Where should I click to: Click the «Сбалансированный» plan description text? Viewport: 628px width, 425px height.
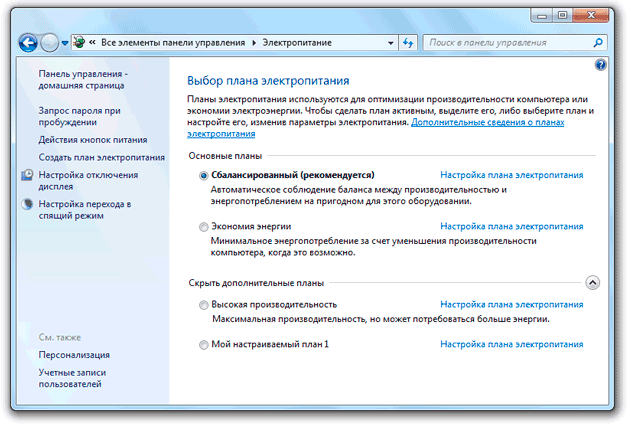tap(358, 195)
